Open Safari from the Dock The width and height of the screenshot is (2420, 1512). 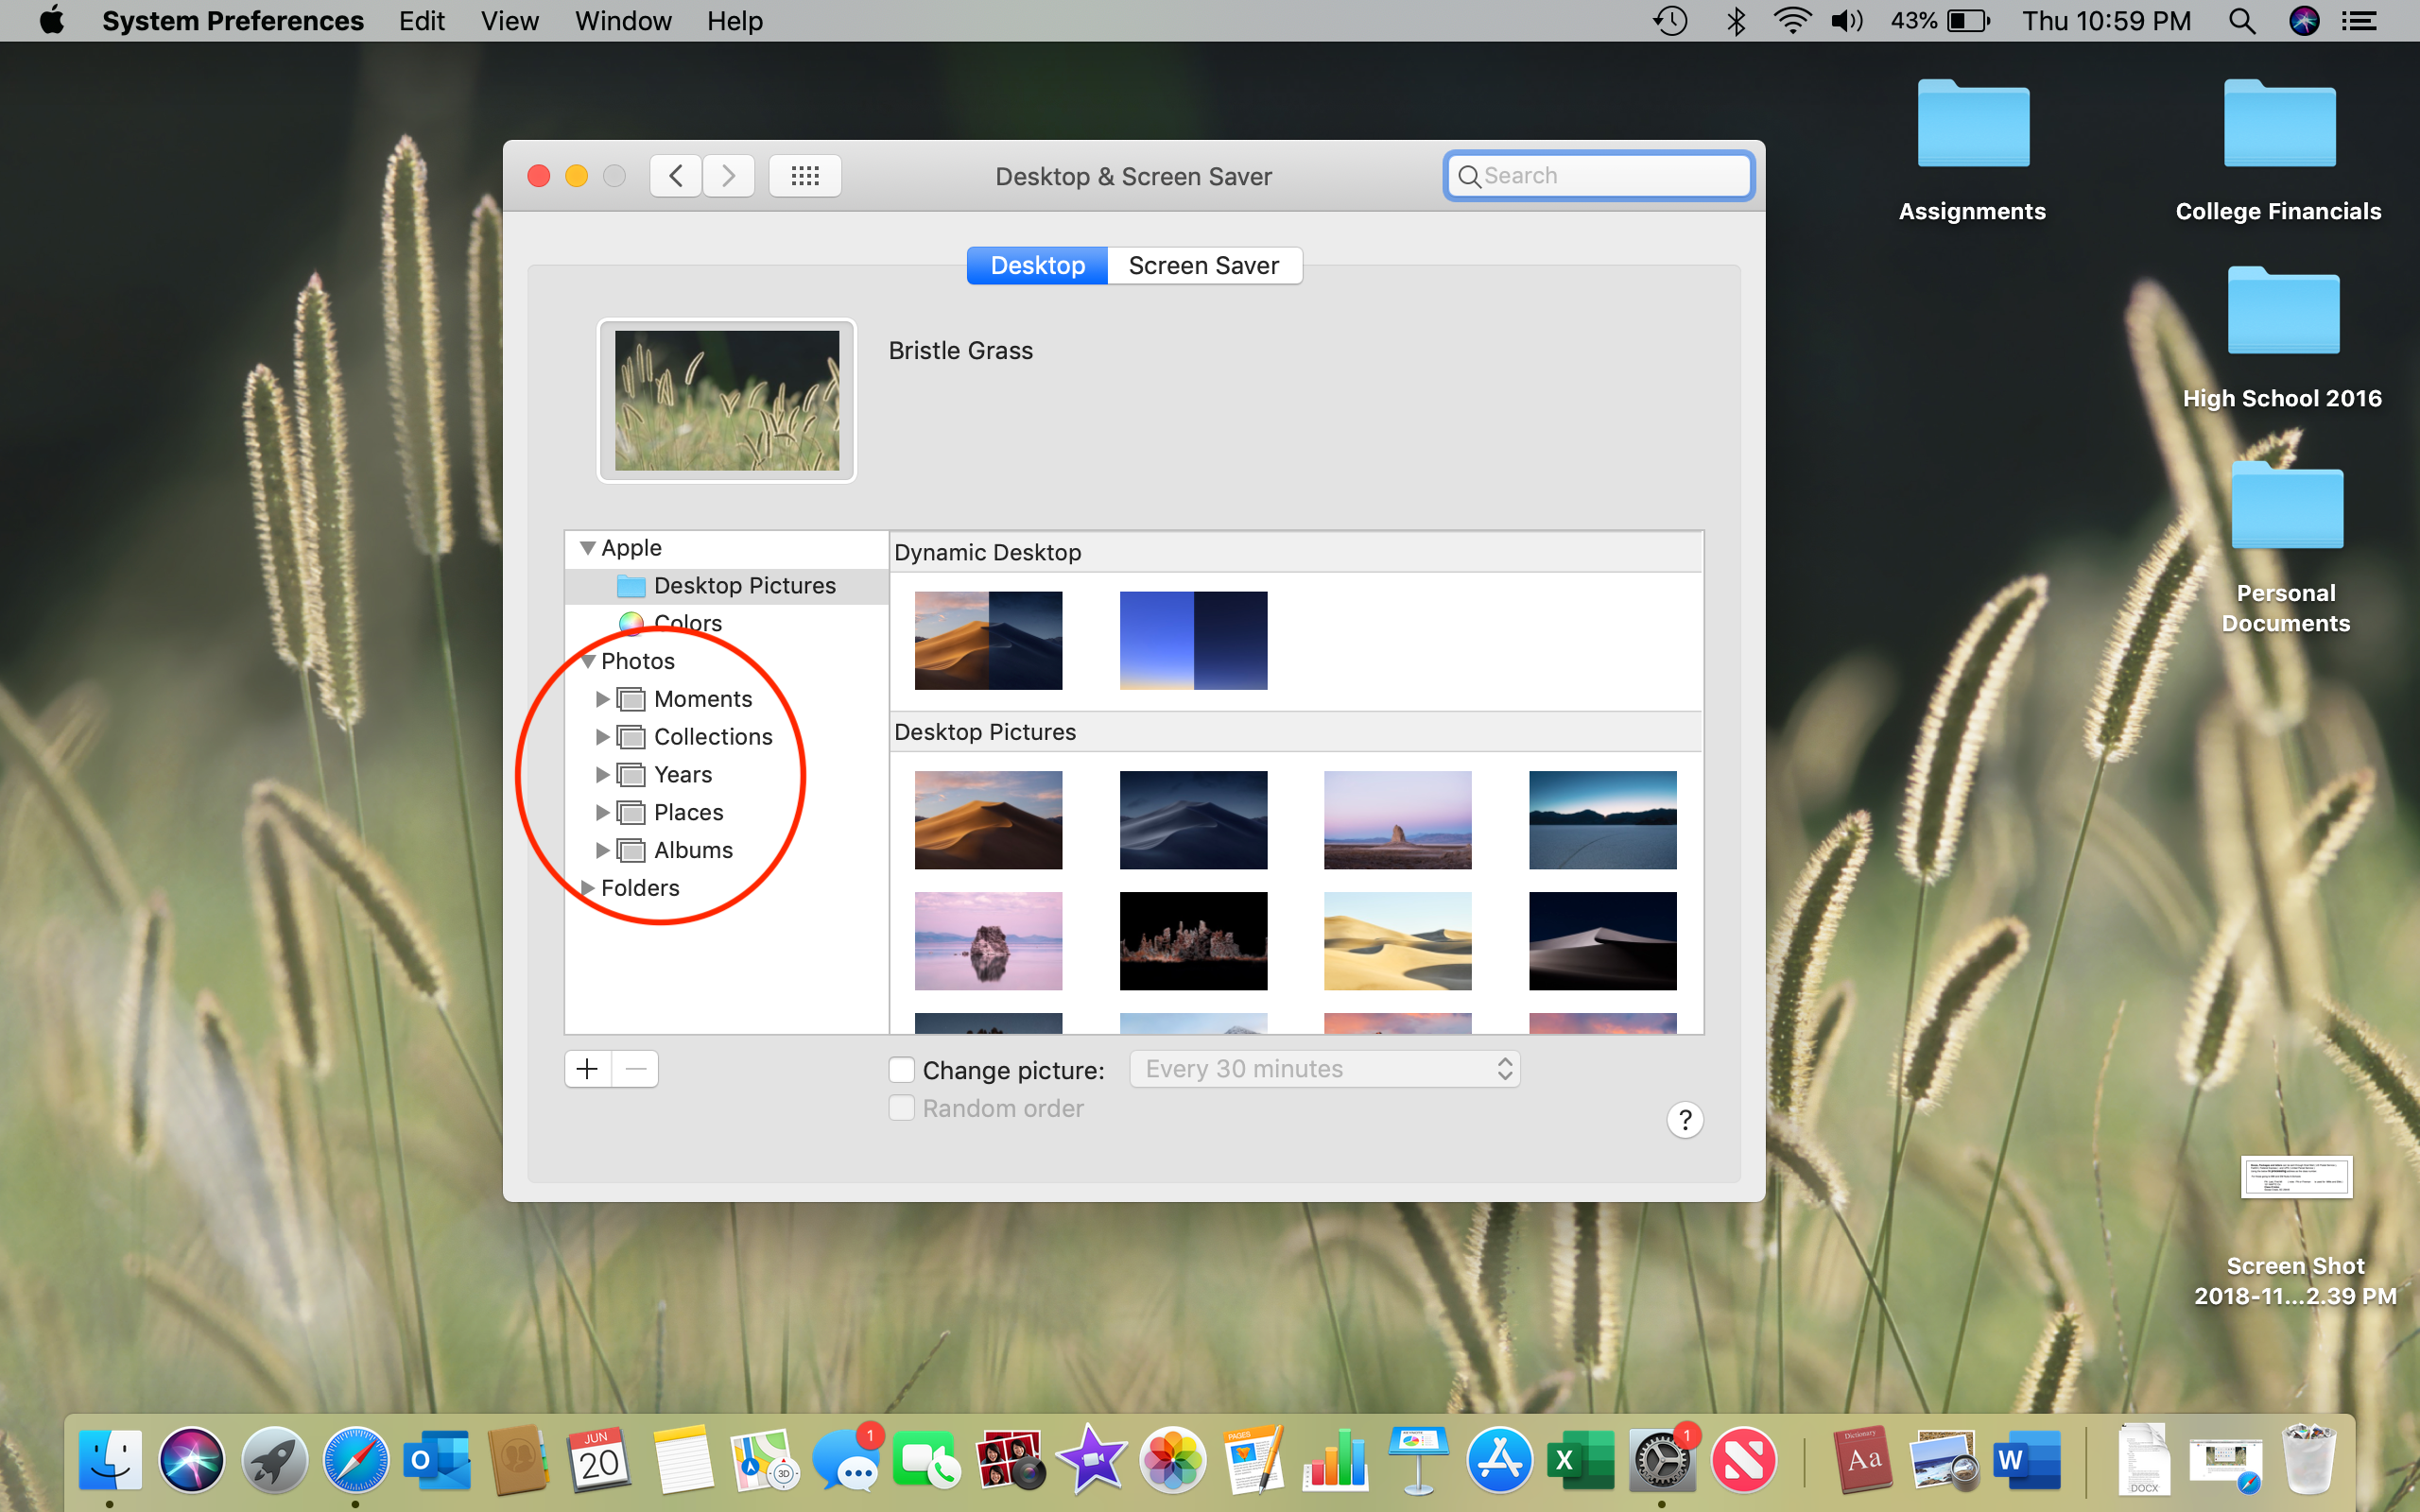point(355,1460)
